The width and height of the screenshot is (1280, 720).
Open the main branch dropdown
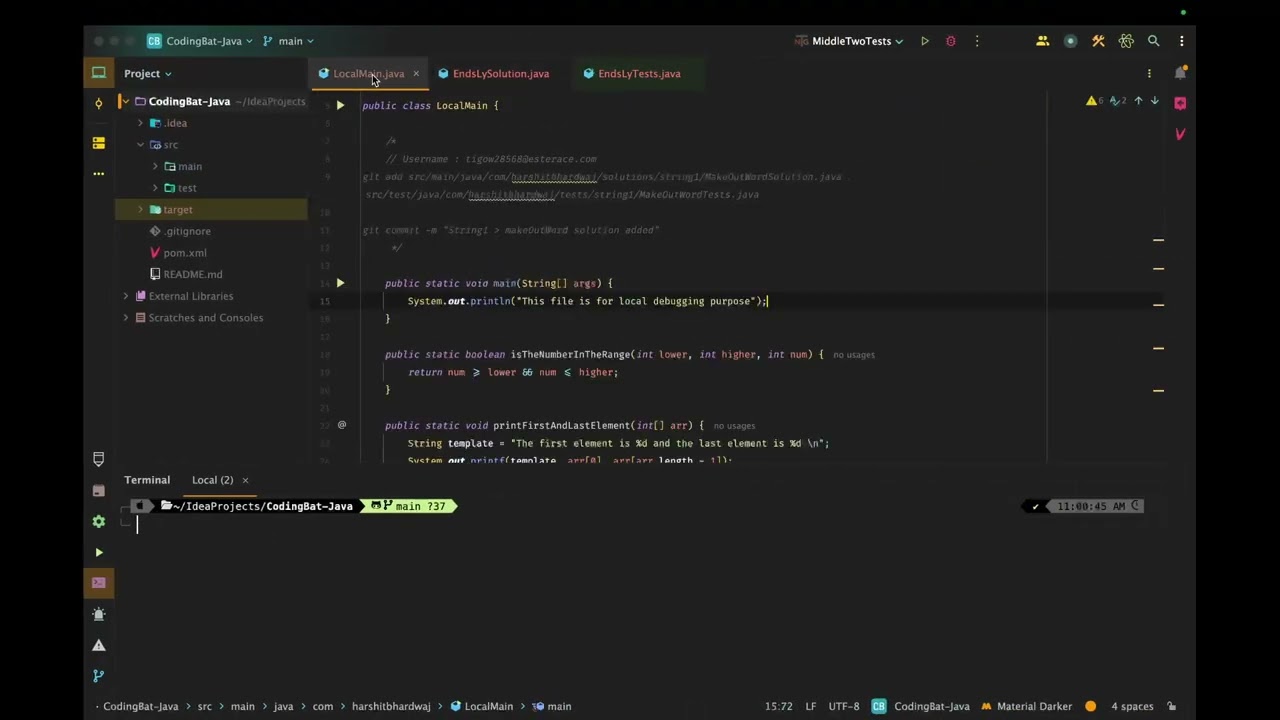pyautogui.click(x=288, y=41)
